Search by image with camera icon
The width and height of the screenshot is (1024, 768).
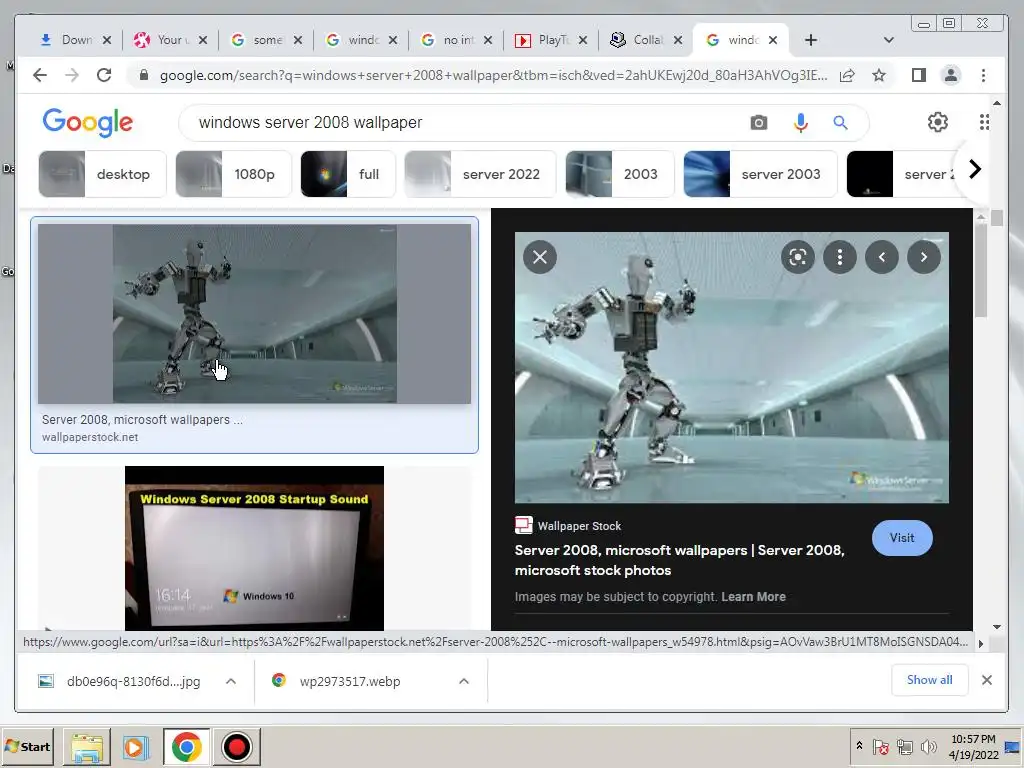click(x=758, y=122)
